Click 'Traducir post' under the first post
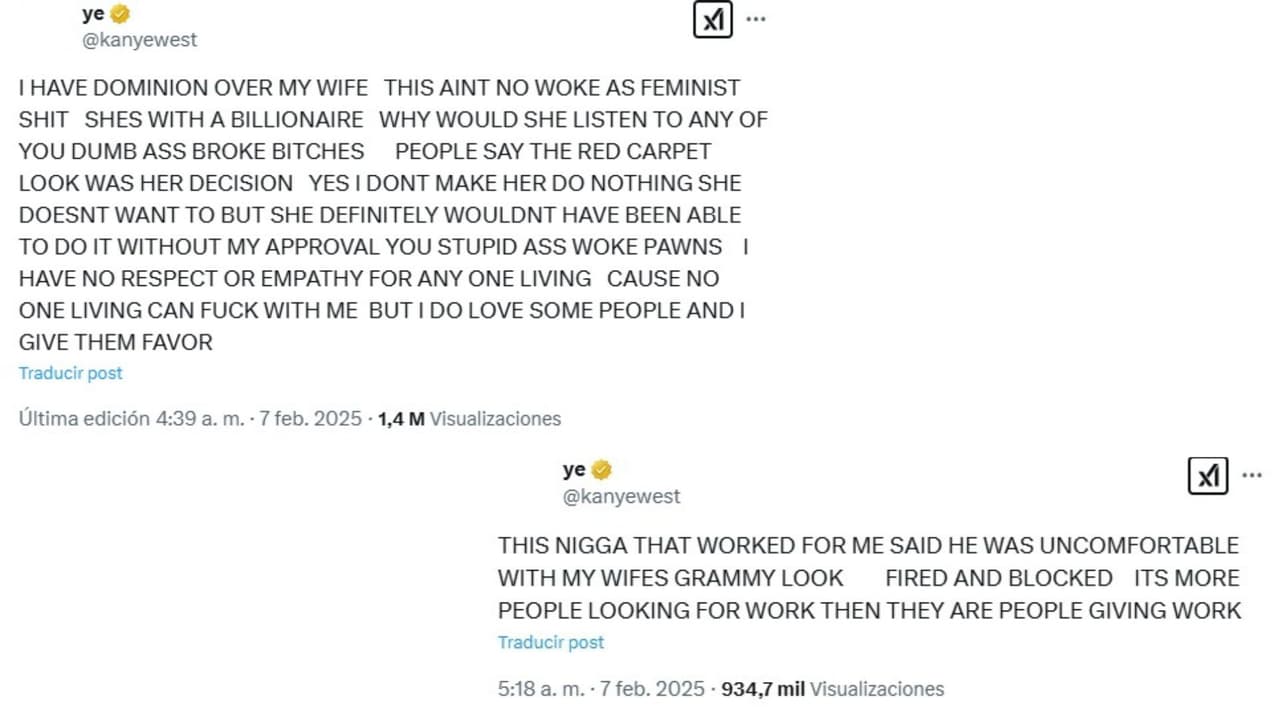Viewport: 1280px width, 720px height. pyautogui.click(x=70, y=373)
